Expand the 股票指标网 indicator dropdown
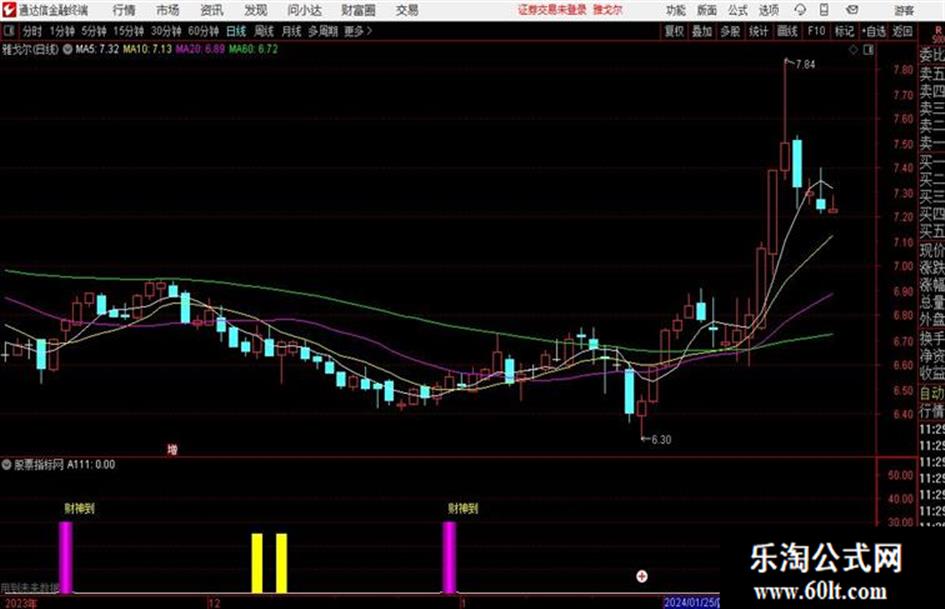This screenshot has width=945, height=609. (x=7, y=465)
